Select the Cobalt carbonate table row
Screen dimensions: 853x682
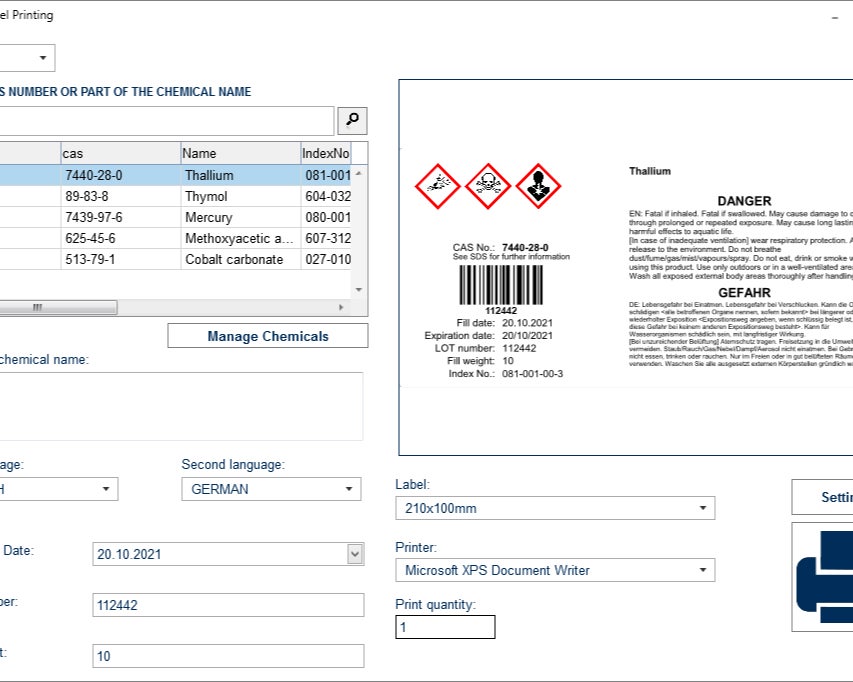tap(233, 259)
